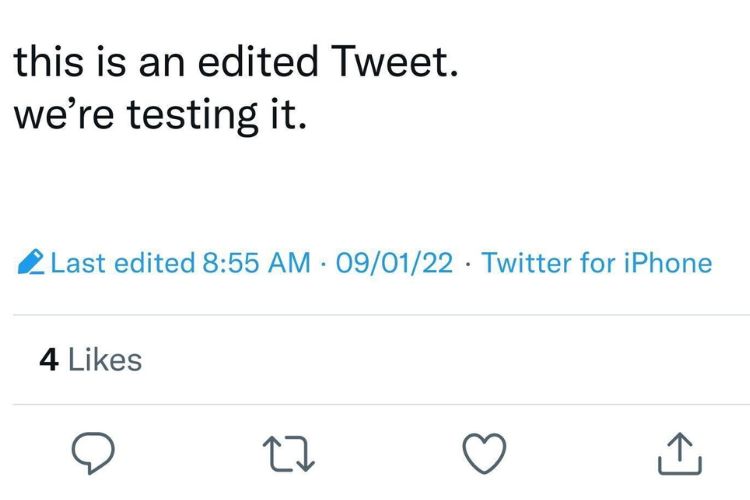This screenshot has width=750, height=500.
Task: View the "4 Likes" list
Action: pos(90,360)
